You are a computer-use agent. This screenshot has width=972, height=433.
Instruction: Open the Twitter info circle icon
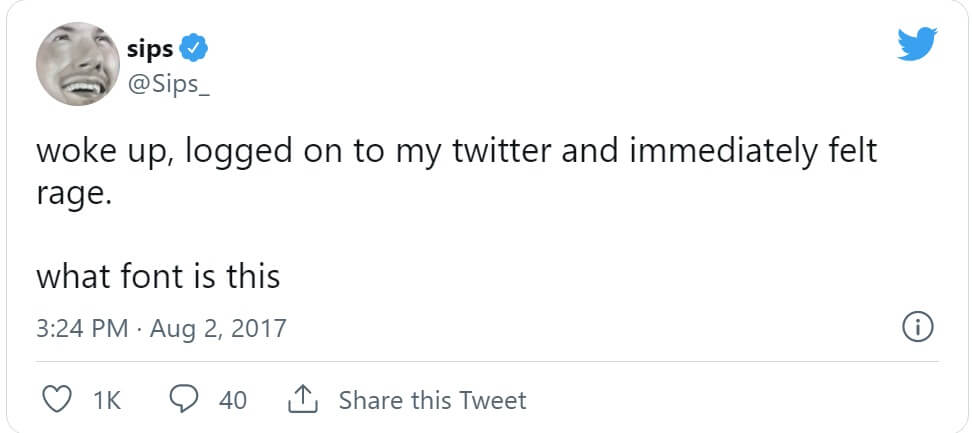917,327
